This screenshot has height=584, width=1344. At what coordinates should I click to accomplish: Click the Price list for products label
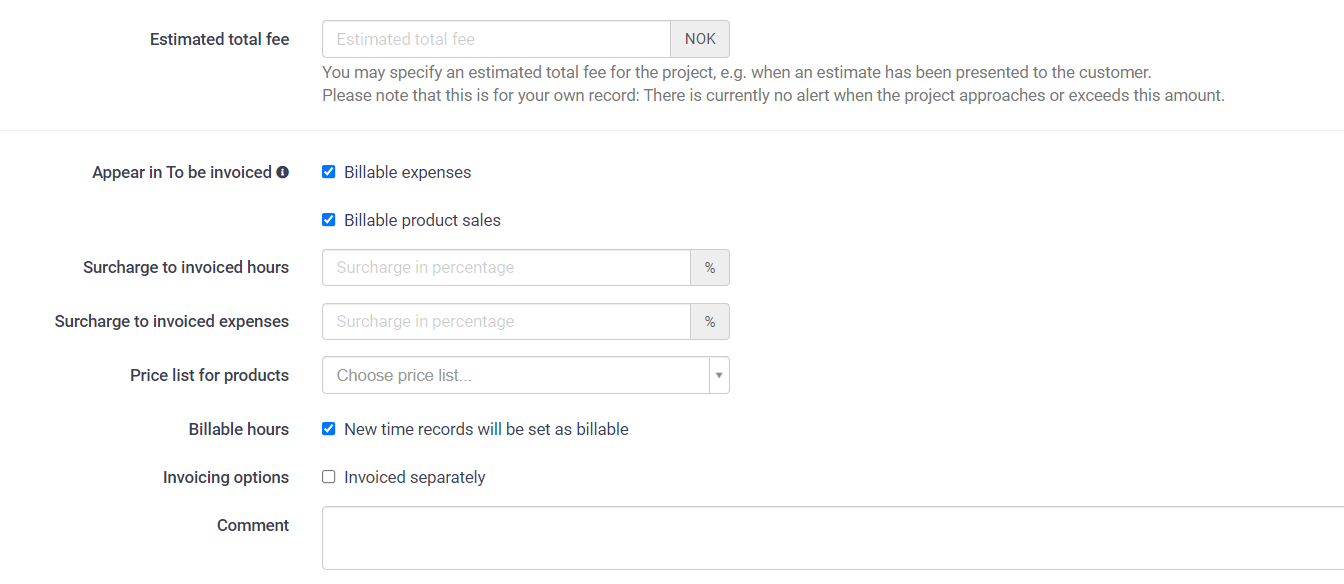(209, 375)
